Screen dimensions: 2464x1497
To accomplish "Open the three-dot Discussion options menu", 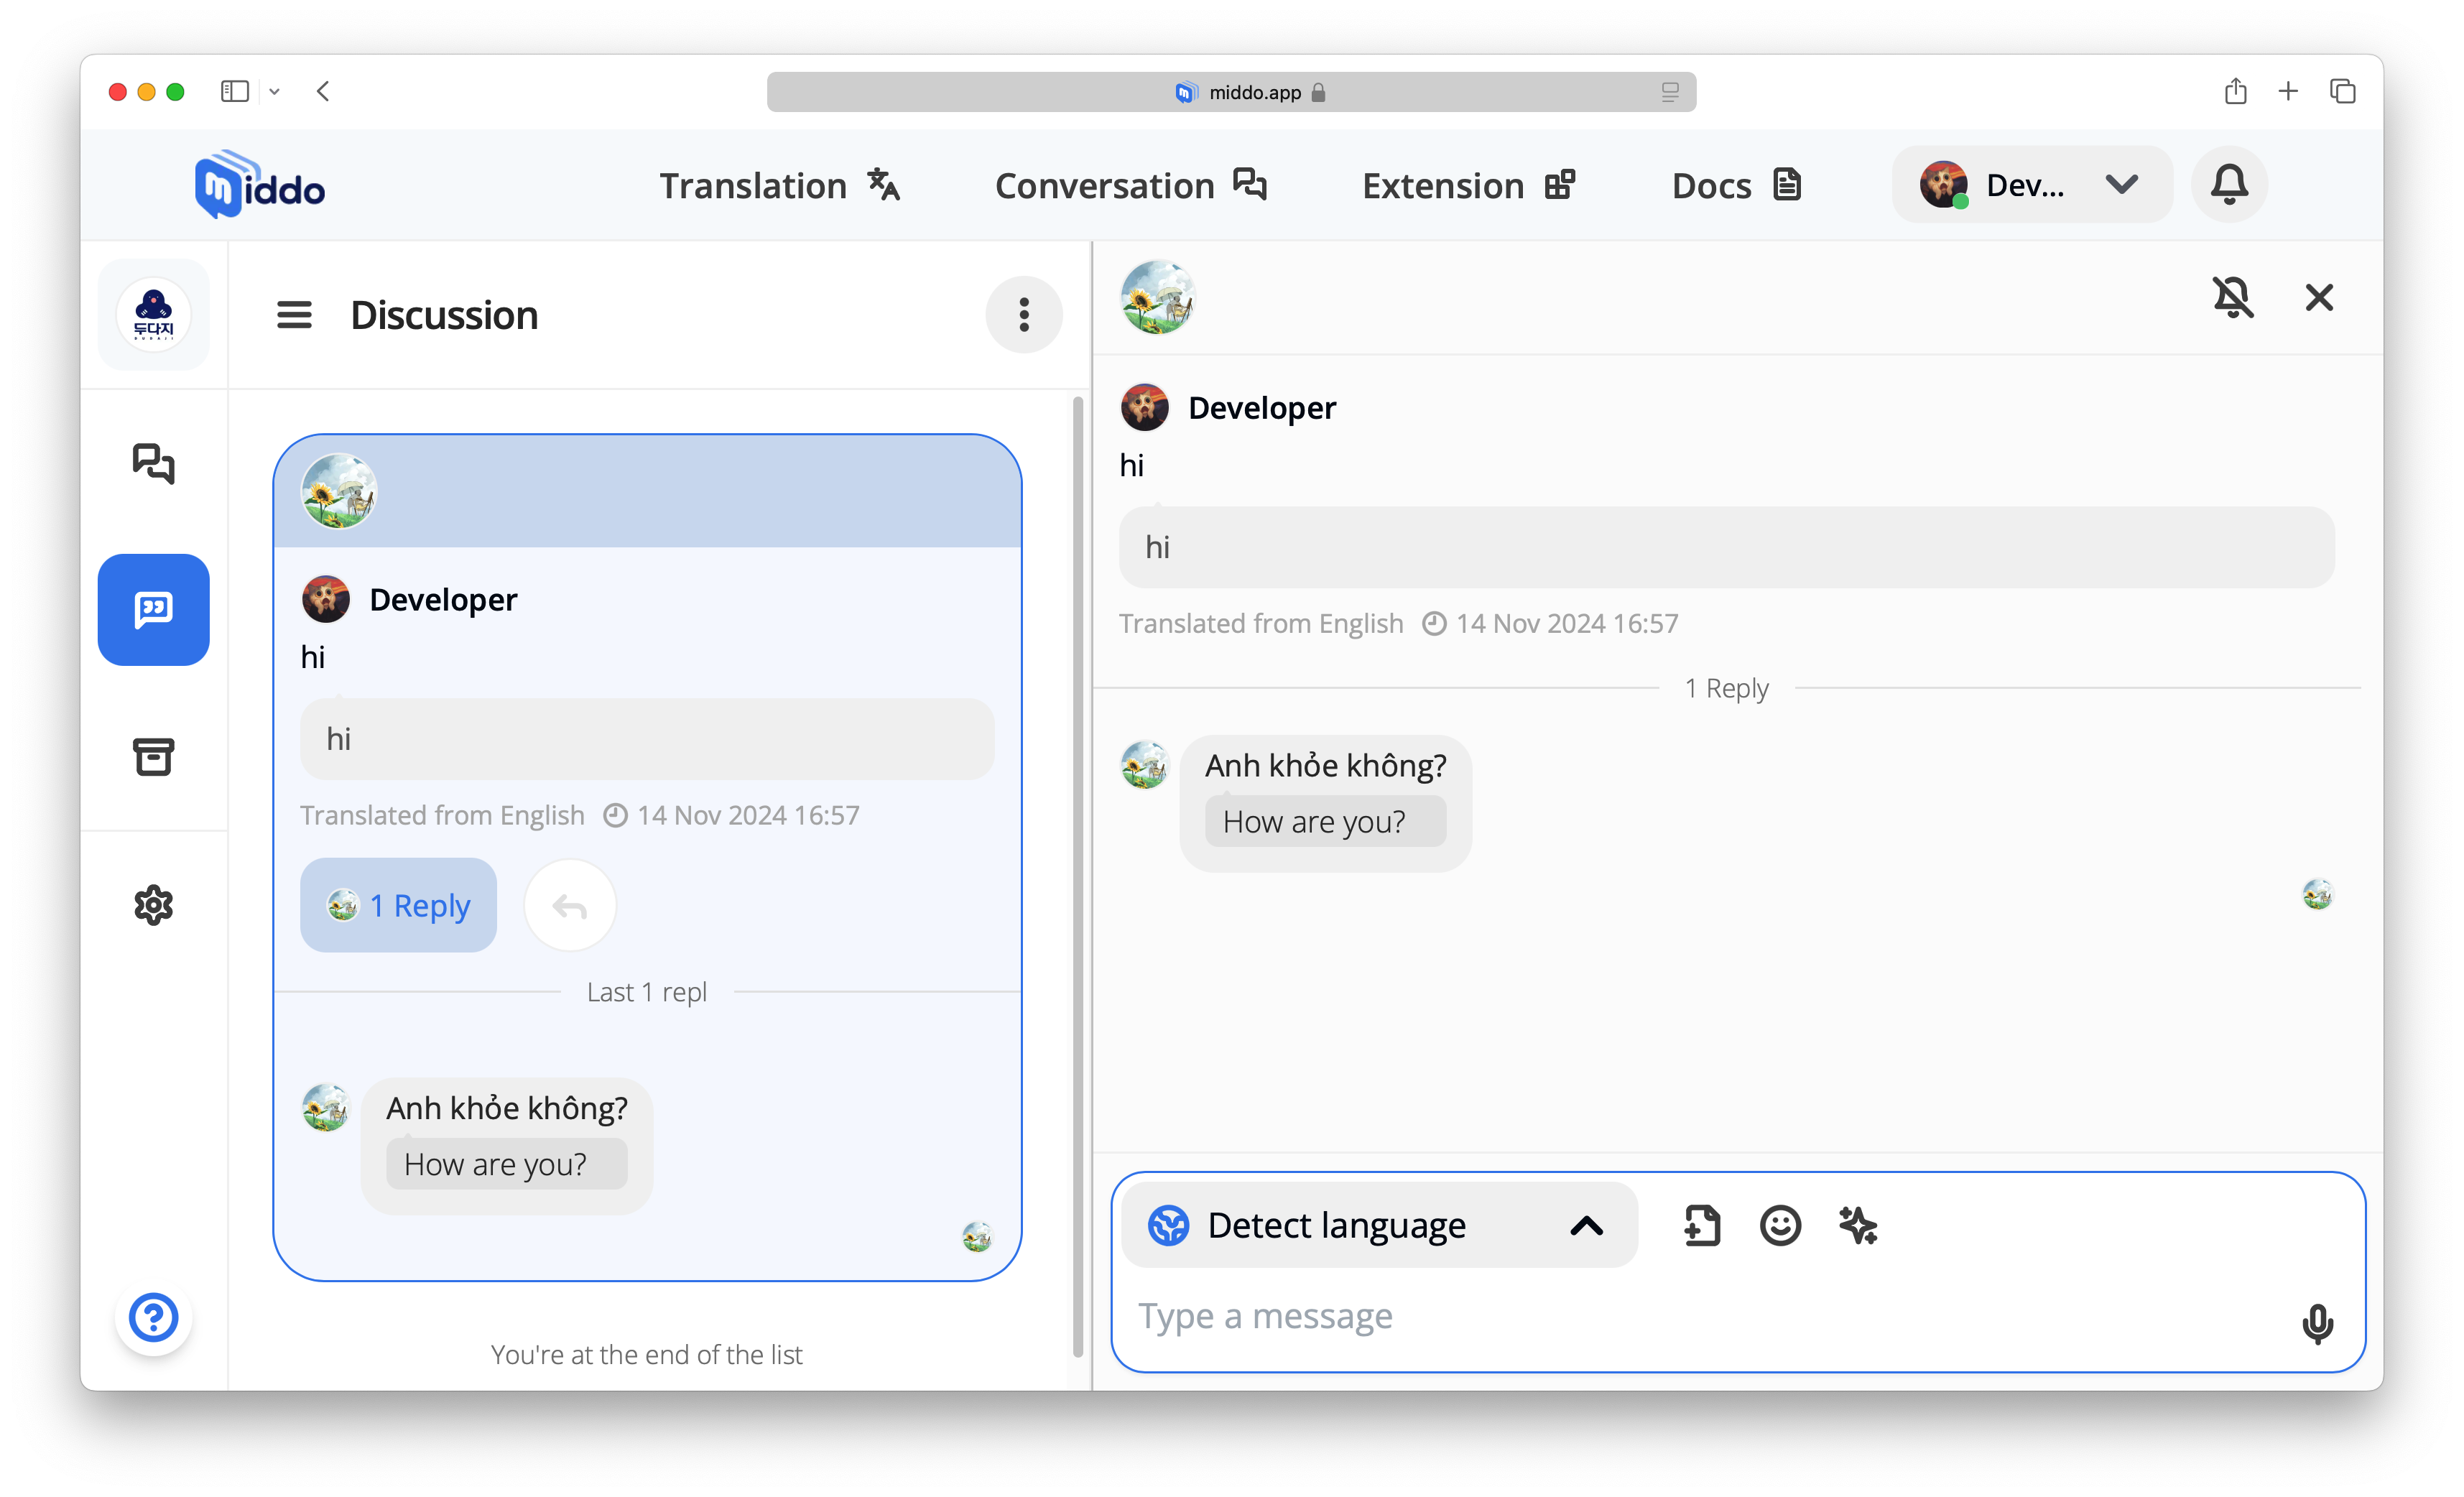I will 1023,315.
